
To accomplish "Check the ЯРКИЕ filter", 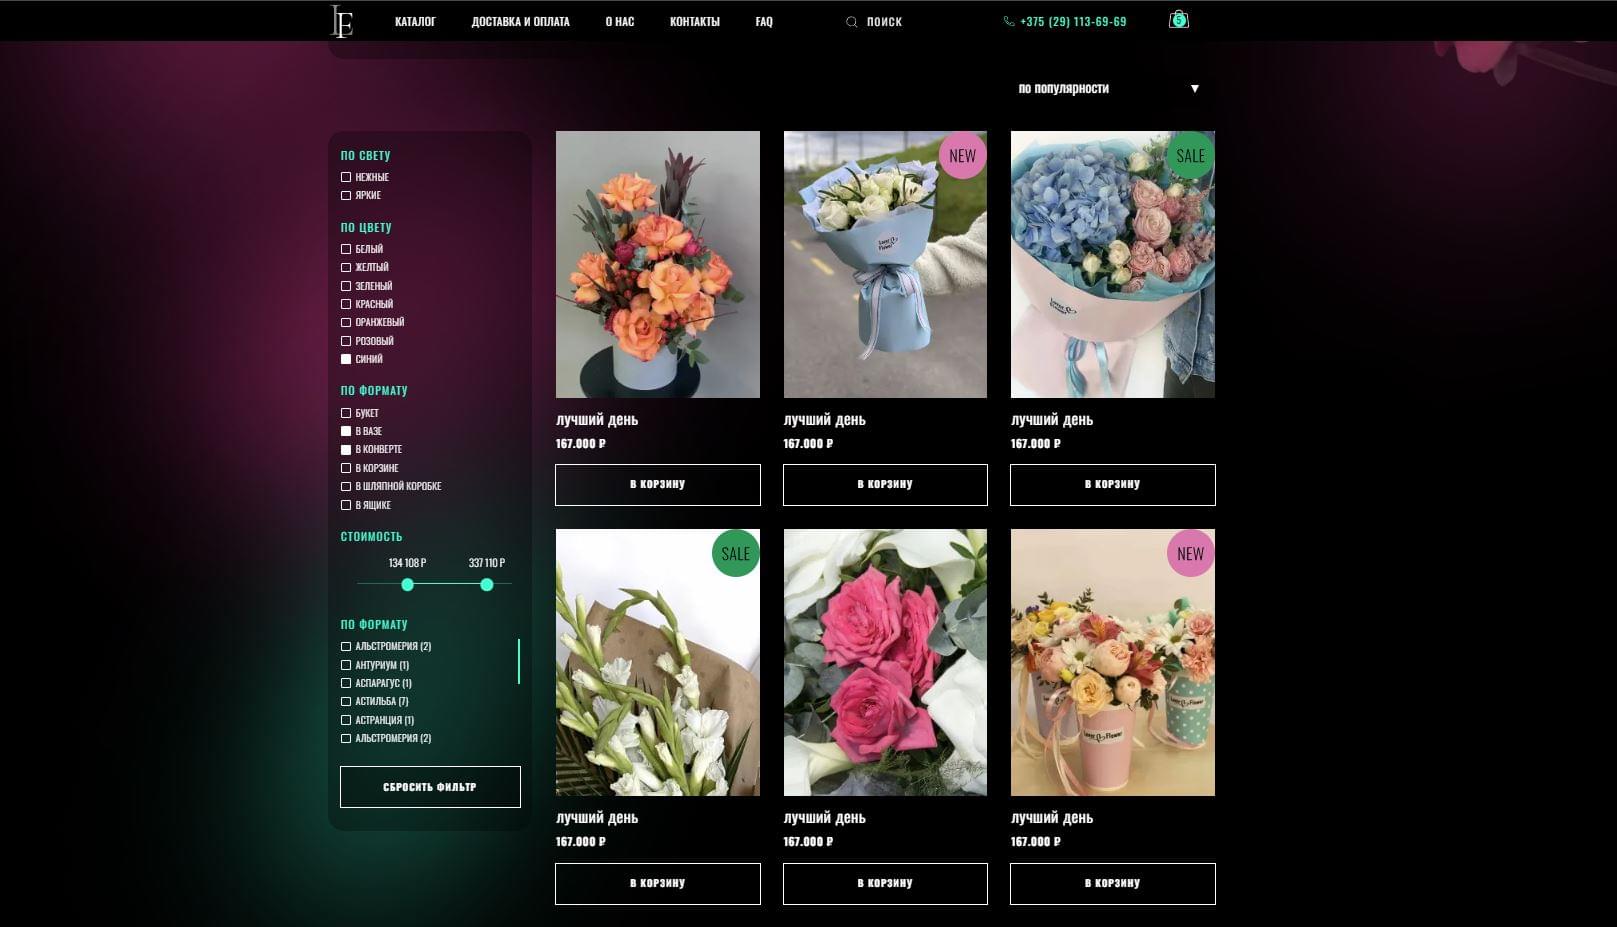I will [x=346, y=195].
